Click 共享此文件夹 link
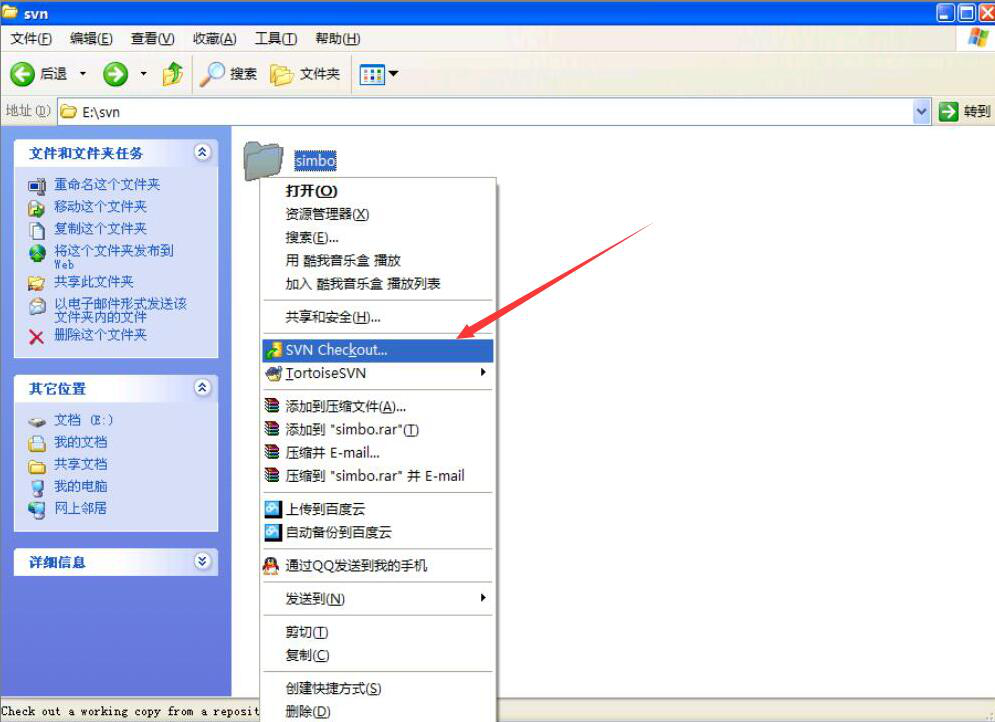 [x=94, y=282]
